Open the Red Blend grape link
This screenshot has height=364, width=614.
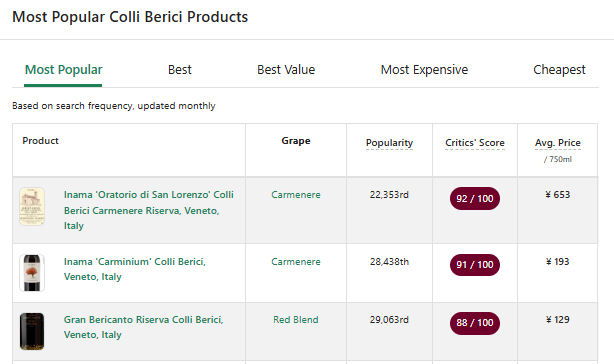coord(296,319)
